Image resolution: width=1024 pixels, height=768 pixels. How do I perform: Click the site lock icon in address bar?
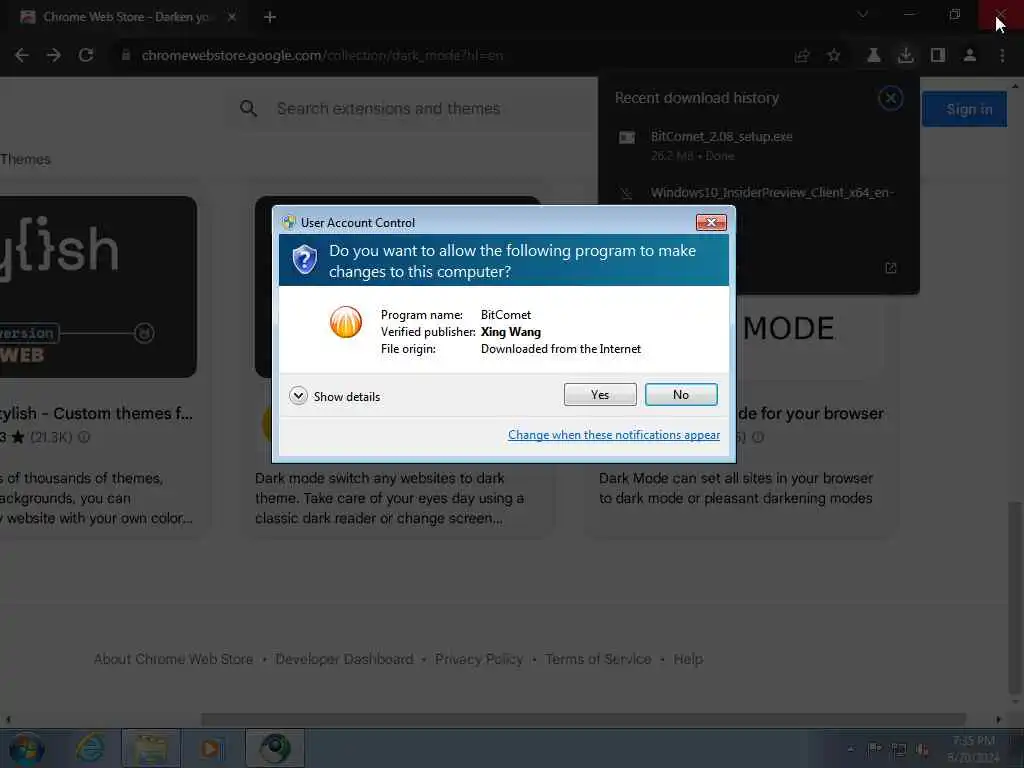tap(125, 56)
